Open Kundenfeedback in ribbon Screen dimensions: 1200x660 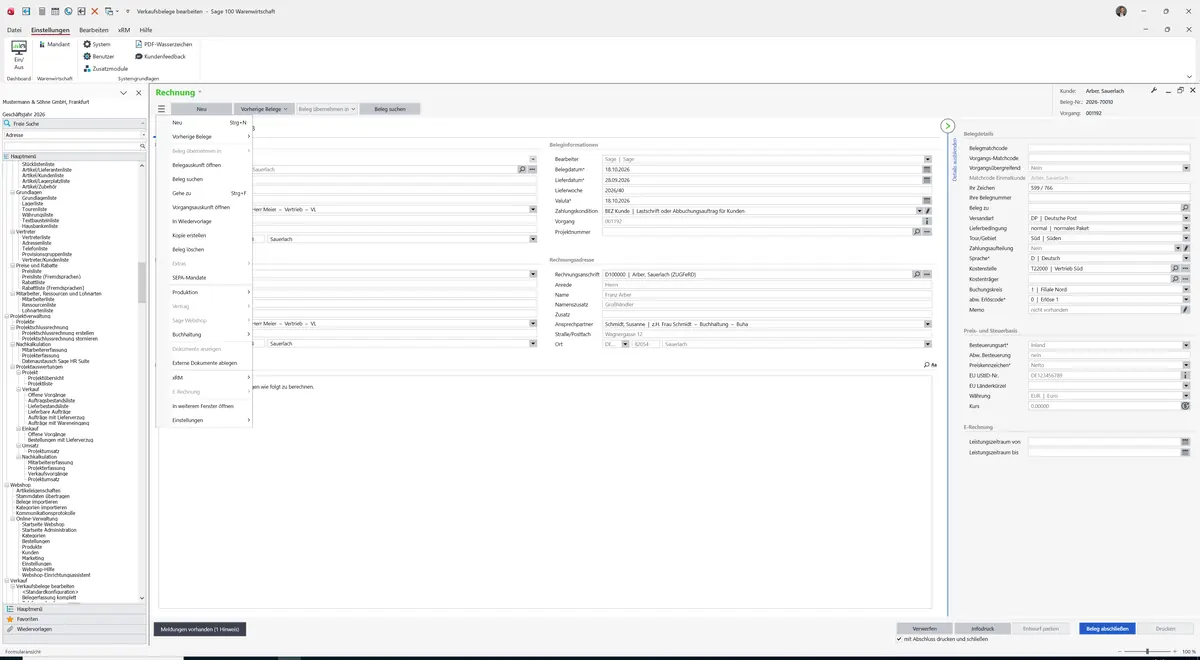click(x=160, y=56)
